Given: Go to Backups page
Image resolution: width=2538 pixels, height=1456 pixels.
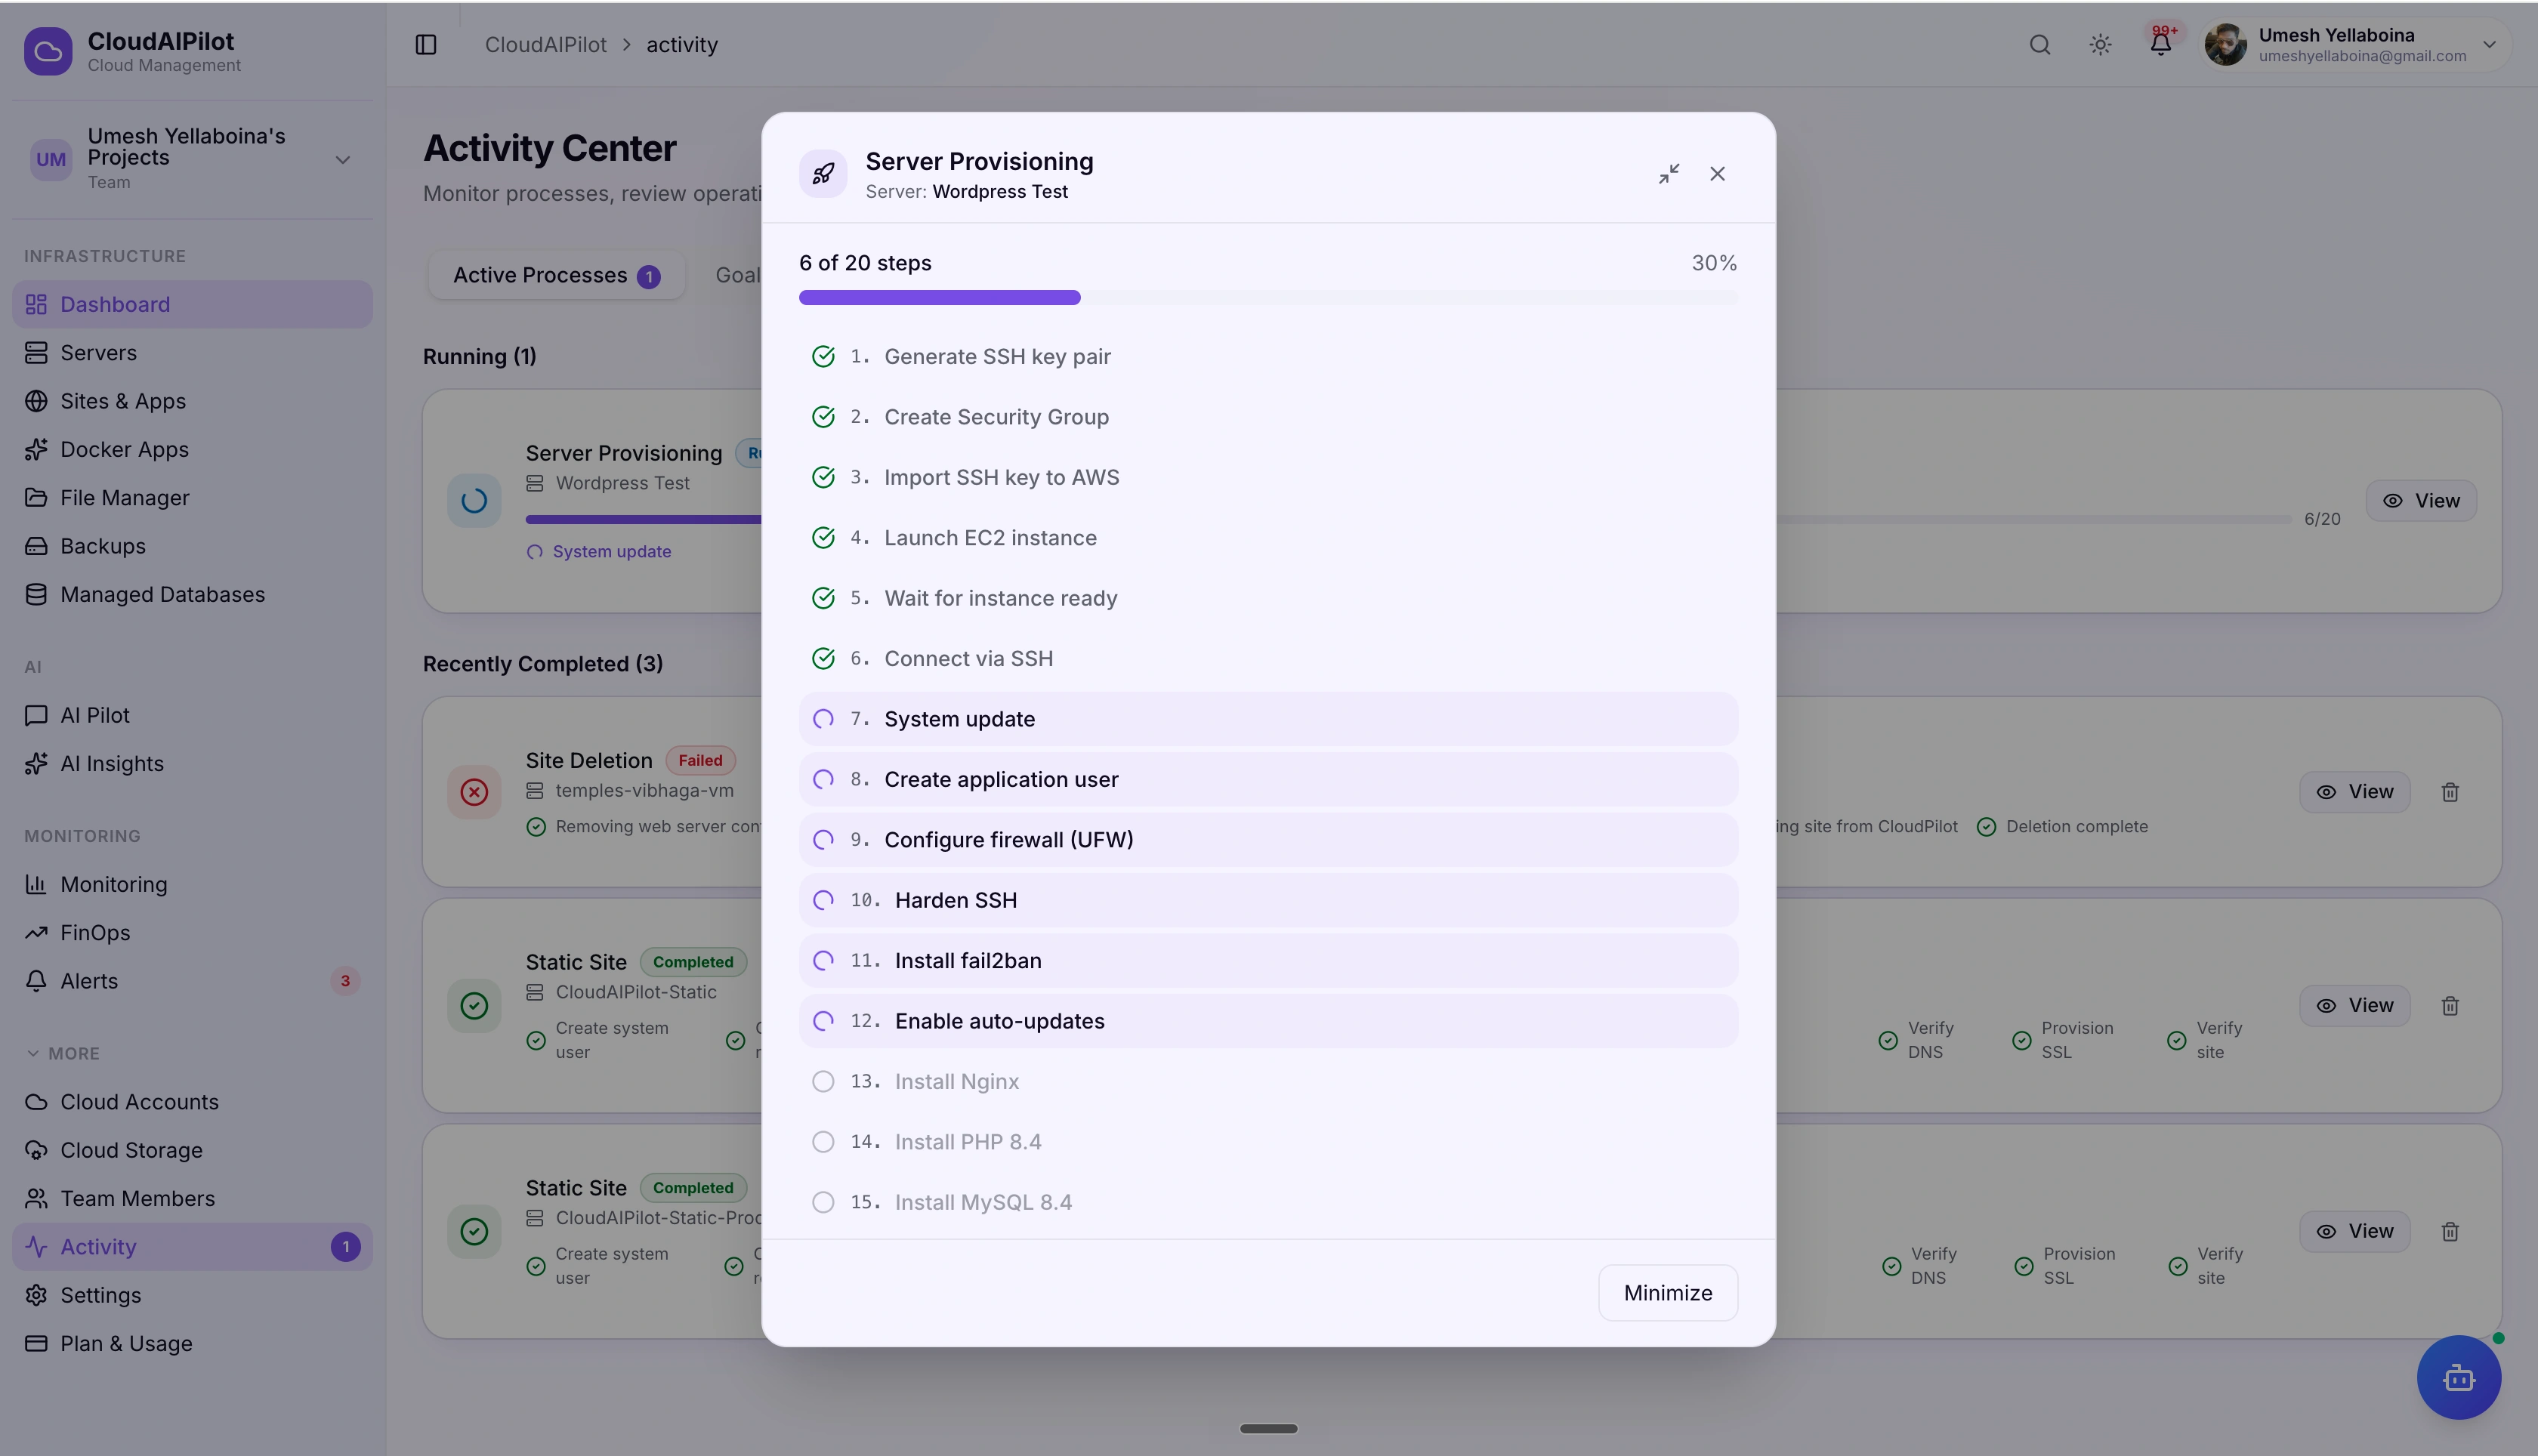Looking at the screenshot, I should [192, 546].
